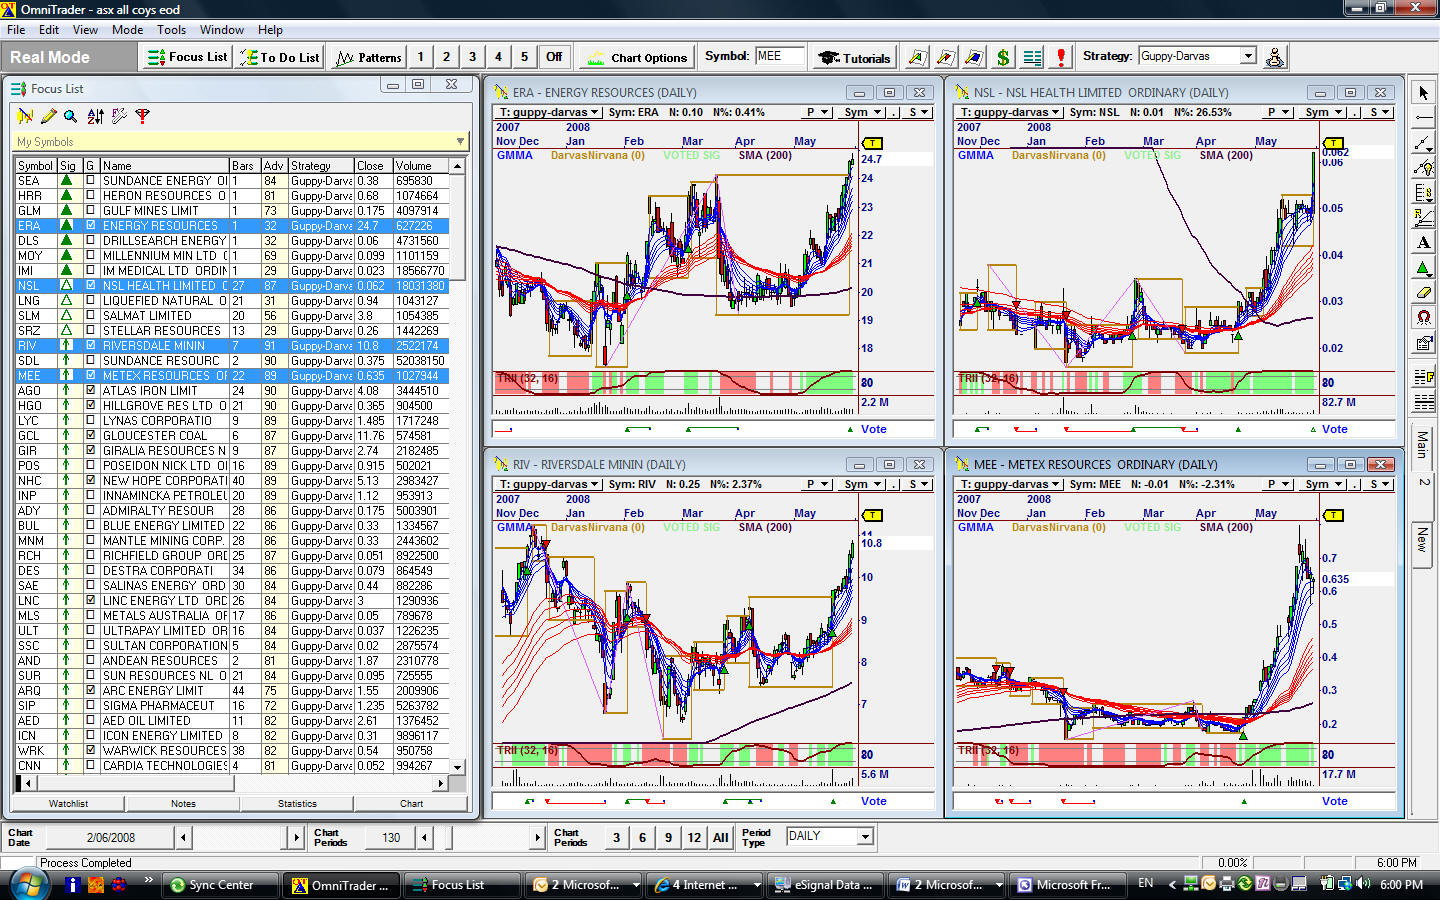Image resolution: width=1440 pixels, height=900 pixels.
Task: Activate the magnet snap tool
Action: (x=1423, y=318)
